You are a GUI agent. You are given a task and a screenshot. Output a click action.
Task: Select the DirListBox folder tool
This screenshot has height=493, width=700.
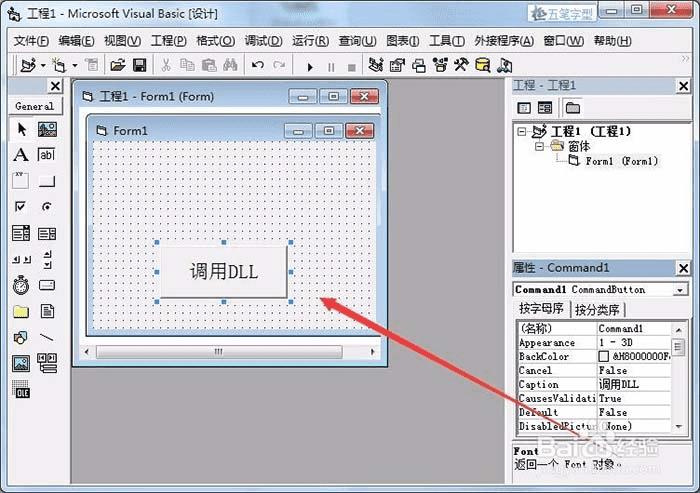(21, 311)
